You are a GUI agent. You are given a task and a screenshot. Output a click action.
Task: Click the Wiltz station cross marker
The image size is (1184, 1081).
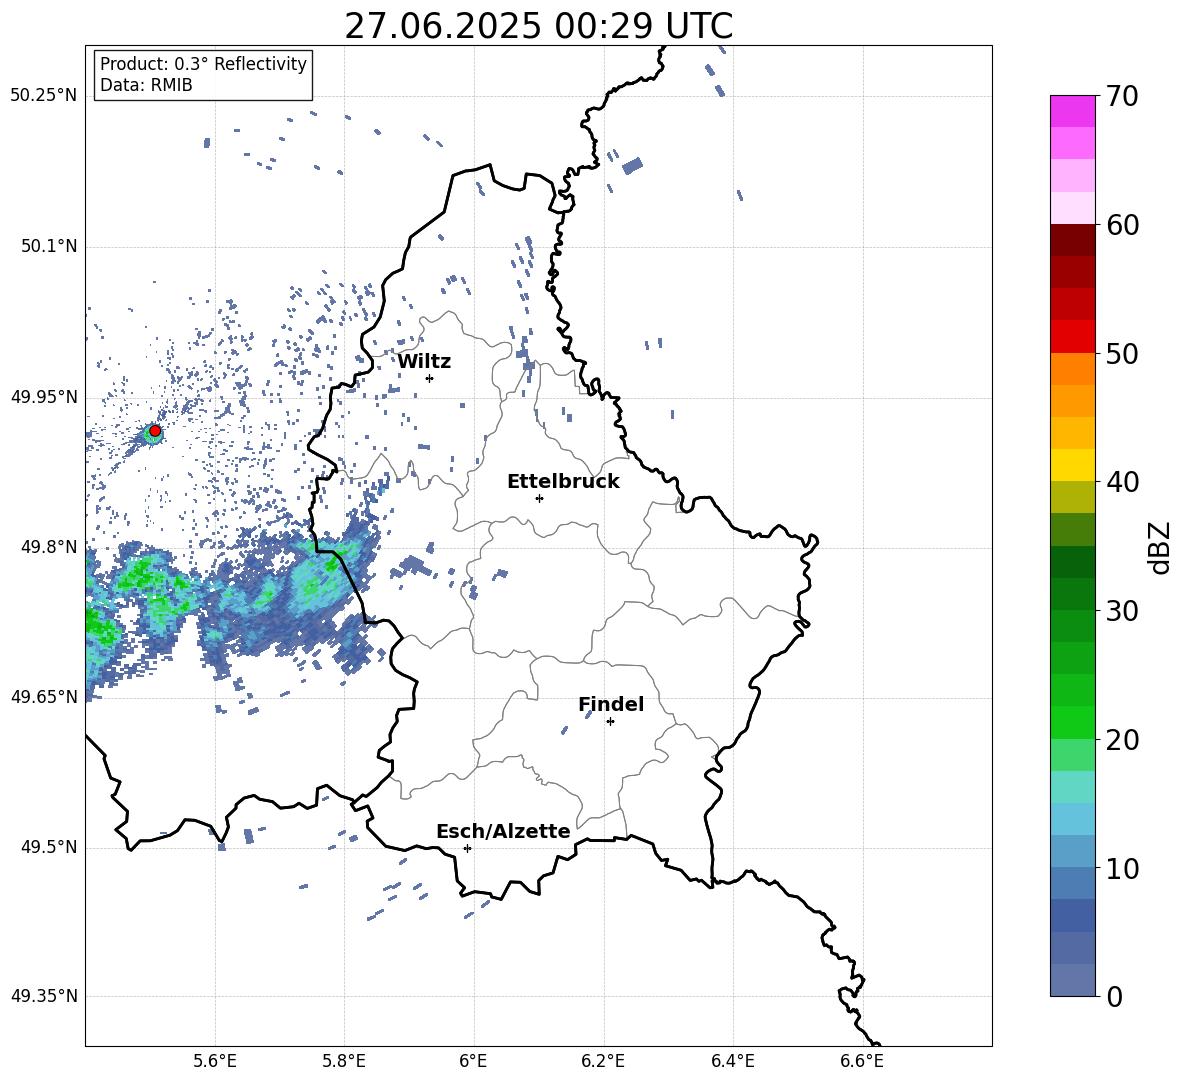430,378
